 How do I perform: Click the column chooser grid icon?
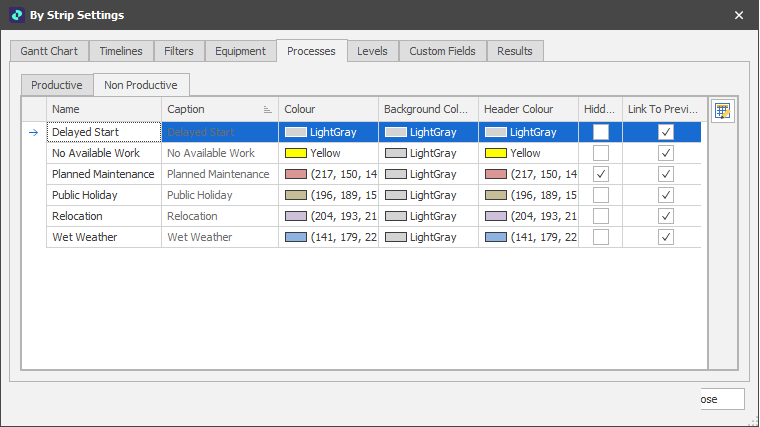click(x=722, y=111)
